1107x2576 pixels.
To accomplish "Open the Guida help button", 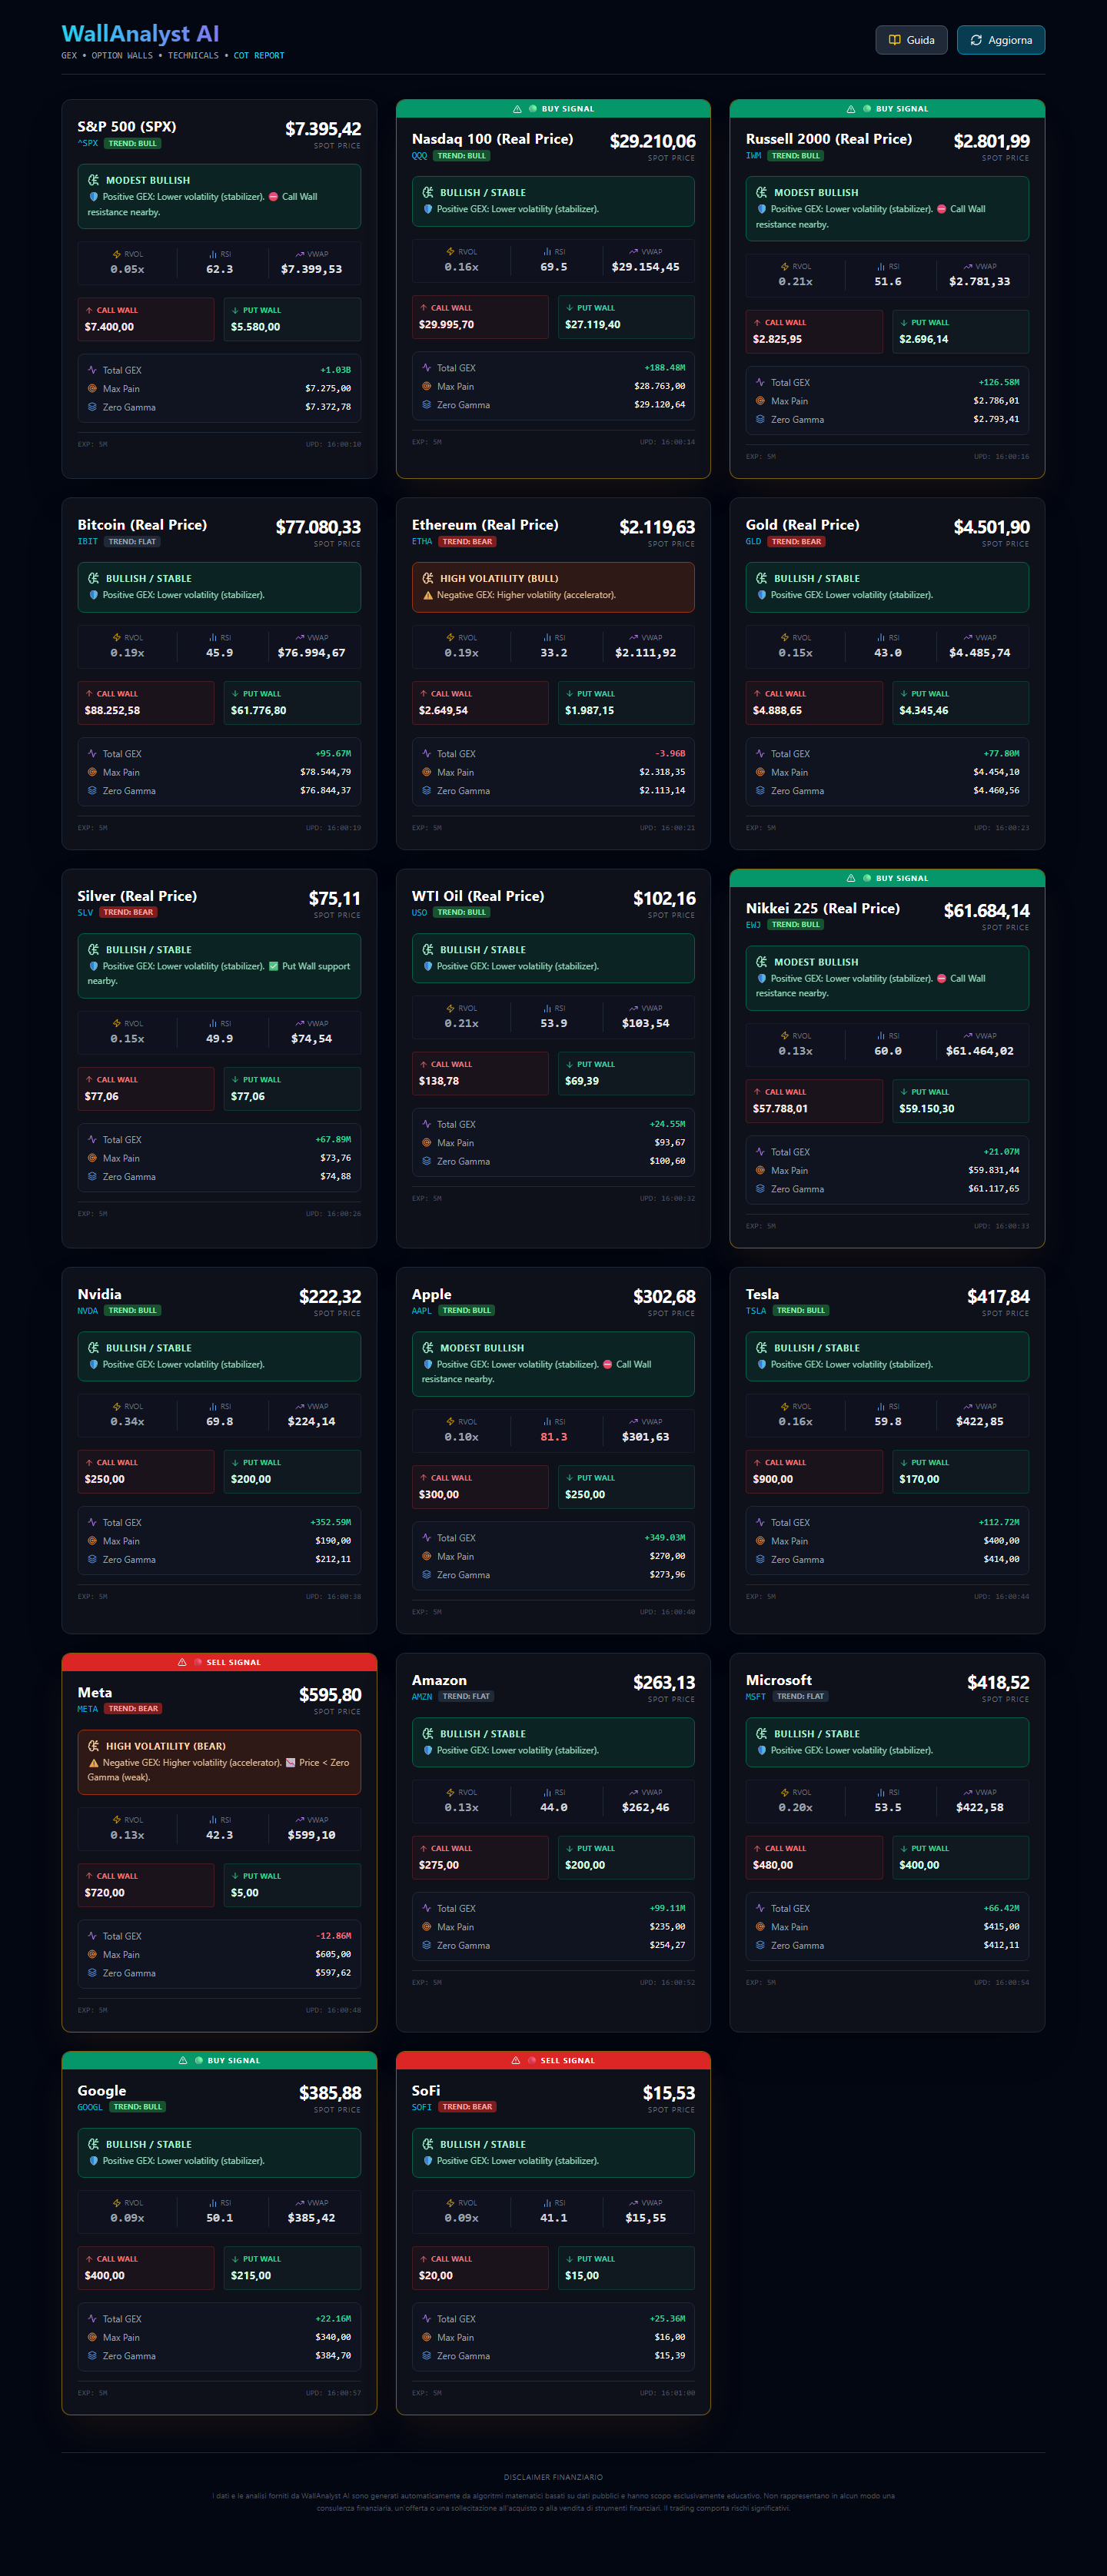I will (911, 40).
